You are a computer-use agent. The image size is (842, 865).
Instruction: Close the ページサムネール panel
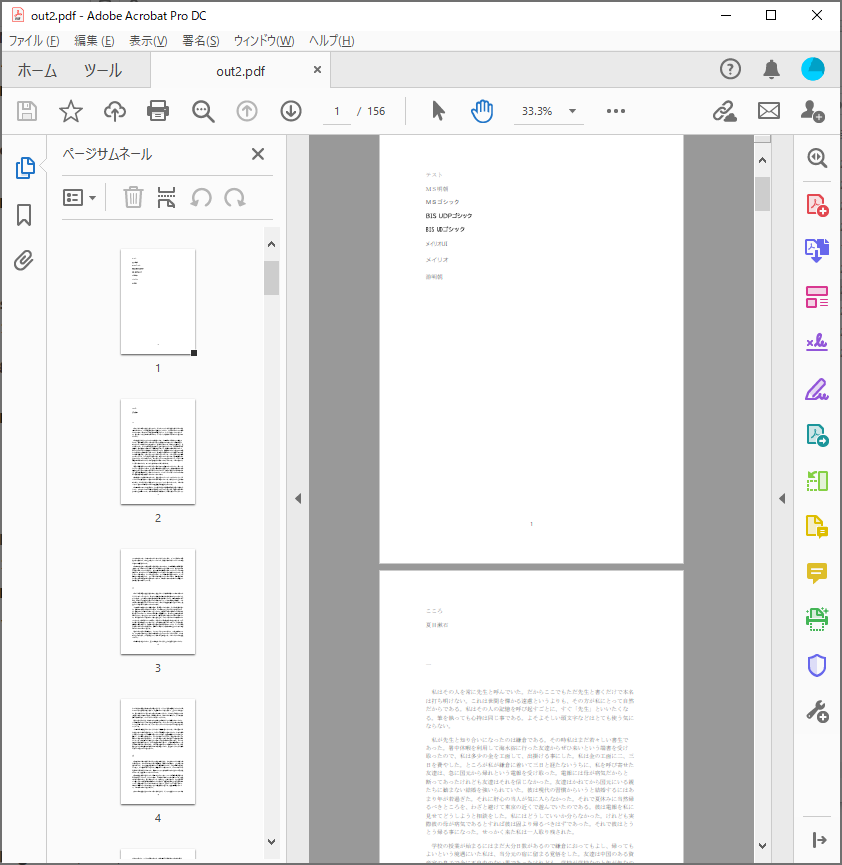258,154
